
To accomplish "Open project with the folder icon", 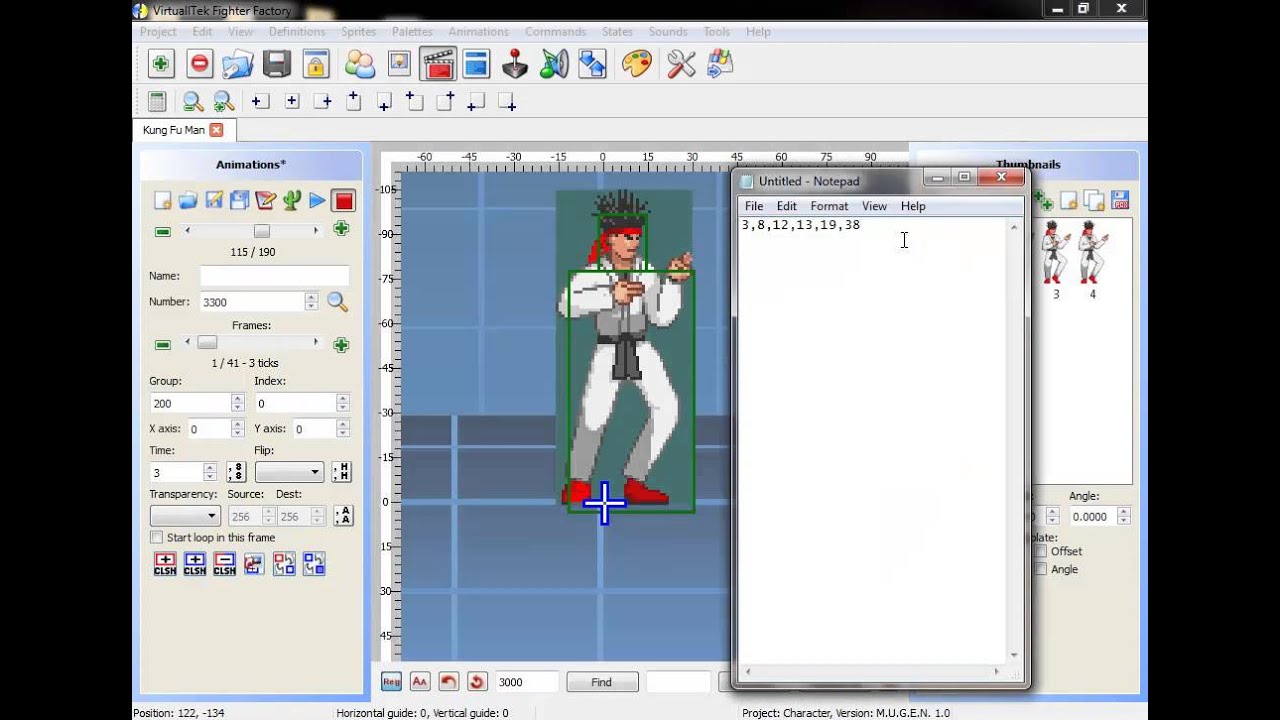I will click(x=238, y=64).
